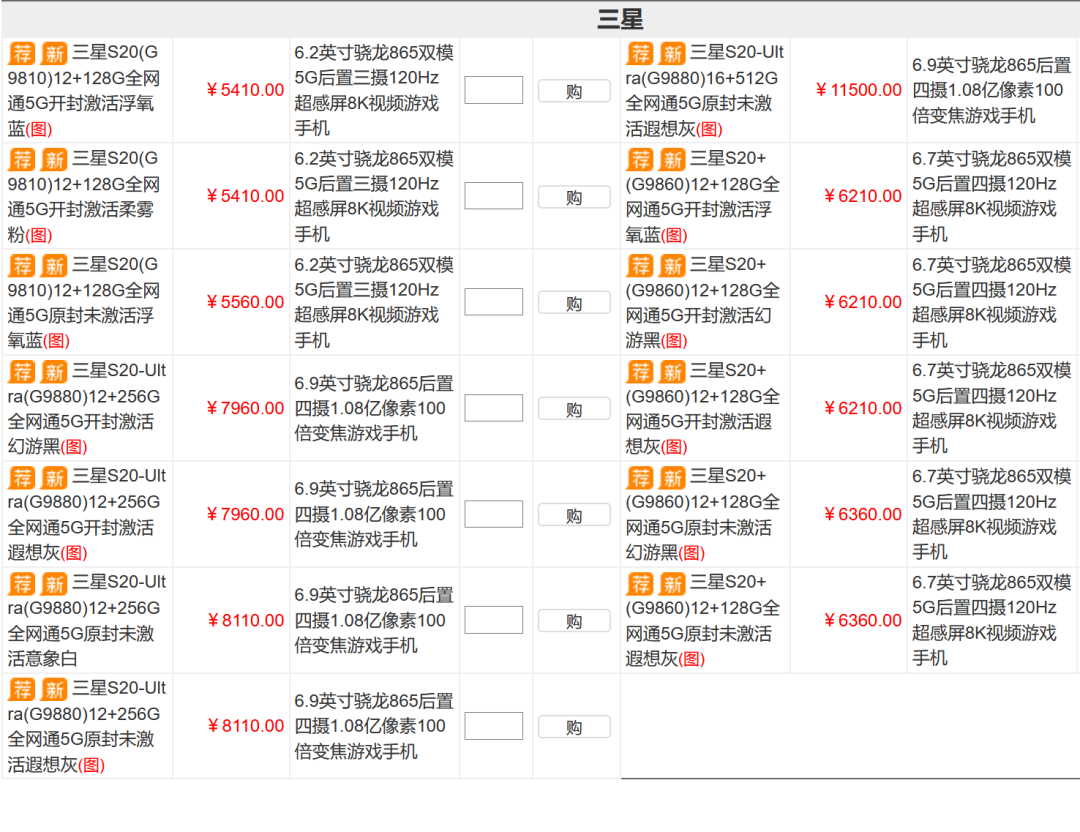Click 荐 badge on S20+ 开封激活浮氧蓝 row
Image resolution: width=1080 pixels, height=832 pixels.
(x=640, y=159)
